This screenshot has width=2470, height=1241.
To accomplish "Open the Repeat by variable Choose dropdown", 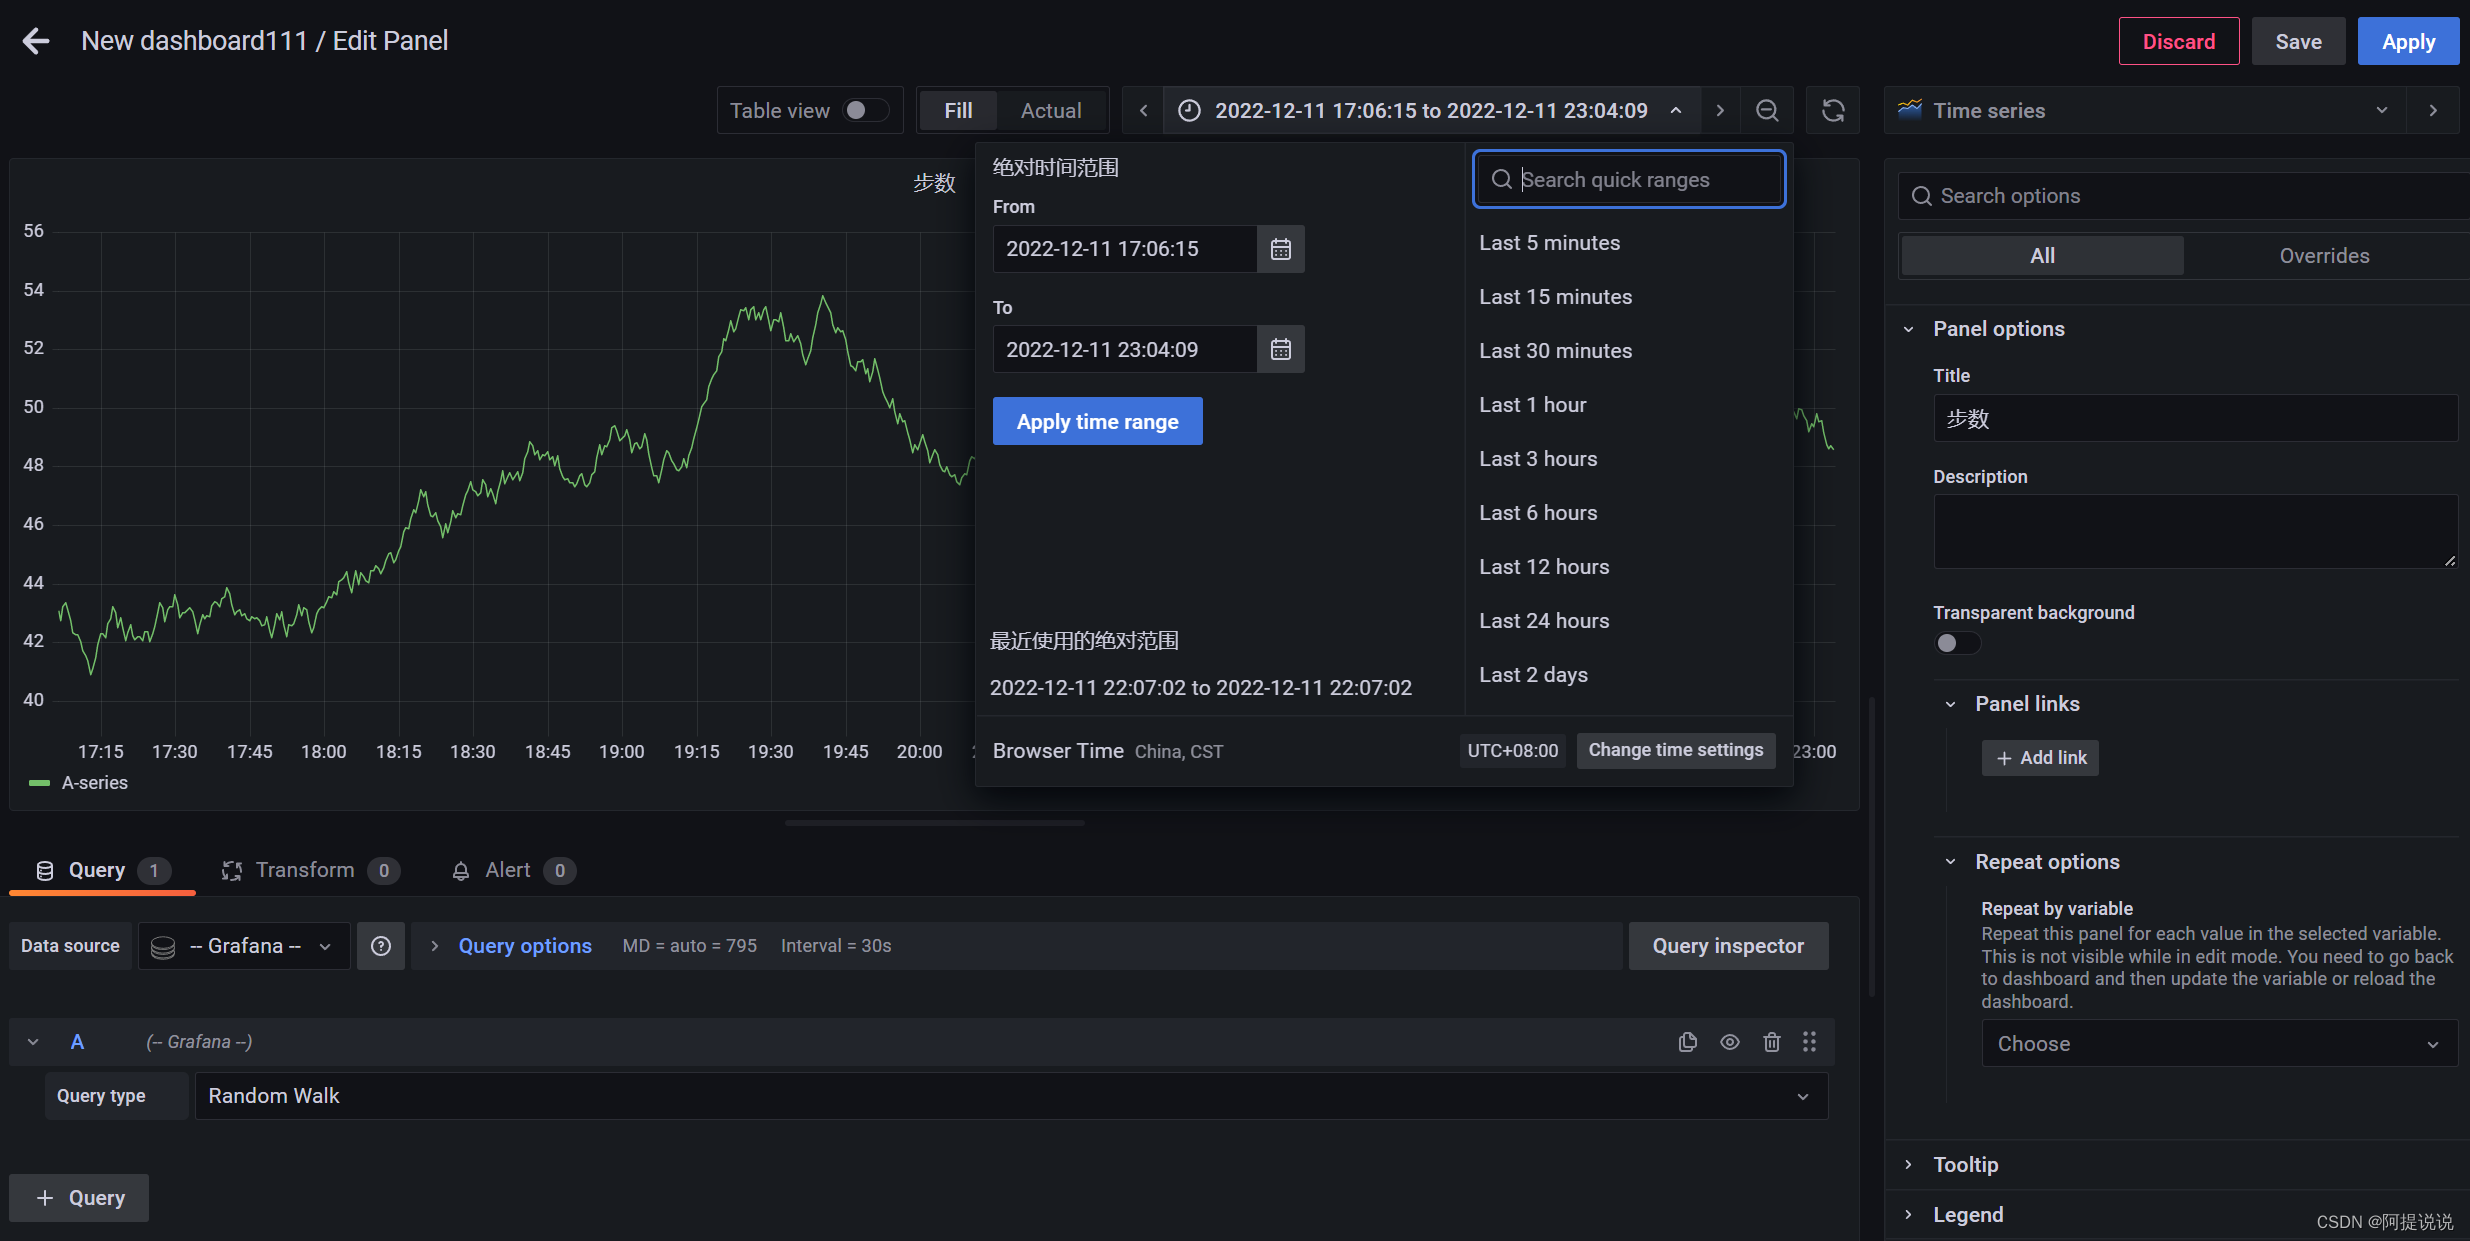I will [x=2219, y=1044].
